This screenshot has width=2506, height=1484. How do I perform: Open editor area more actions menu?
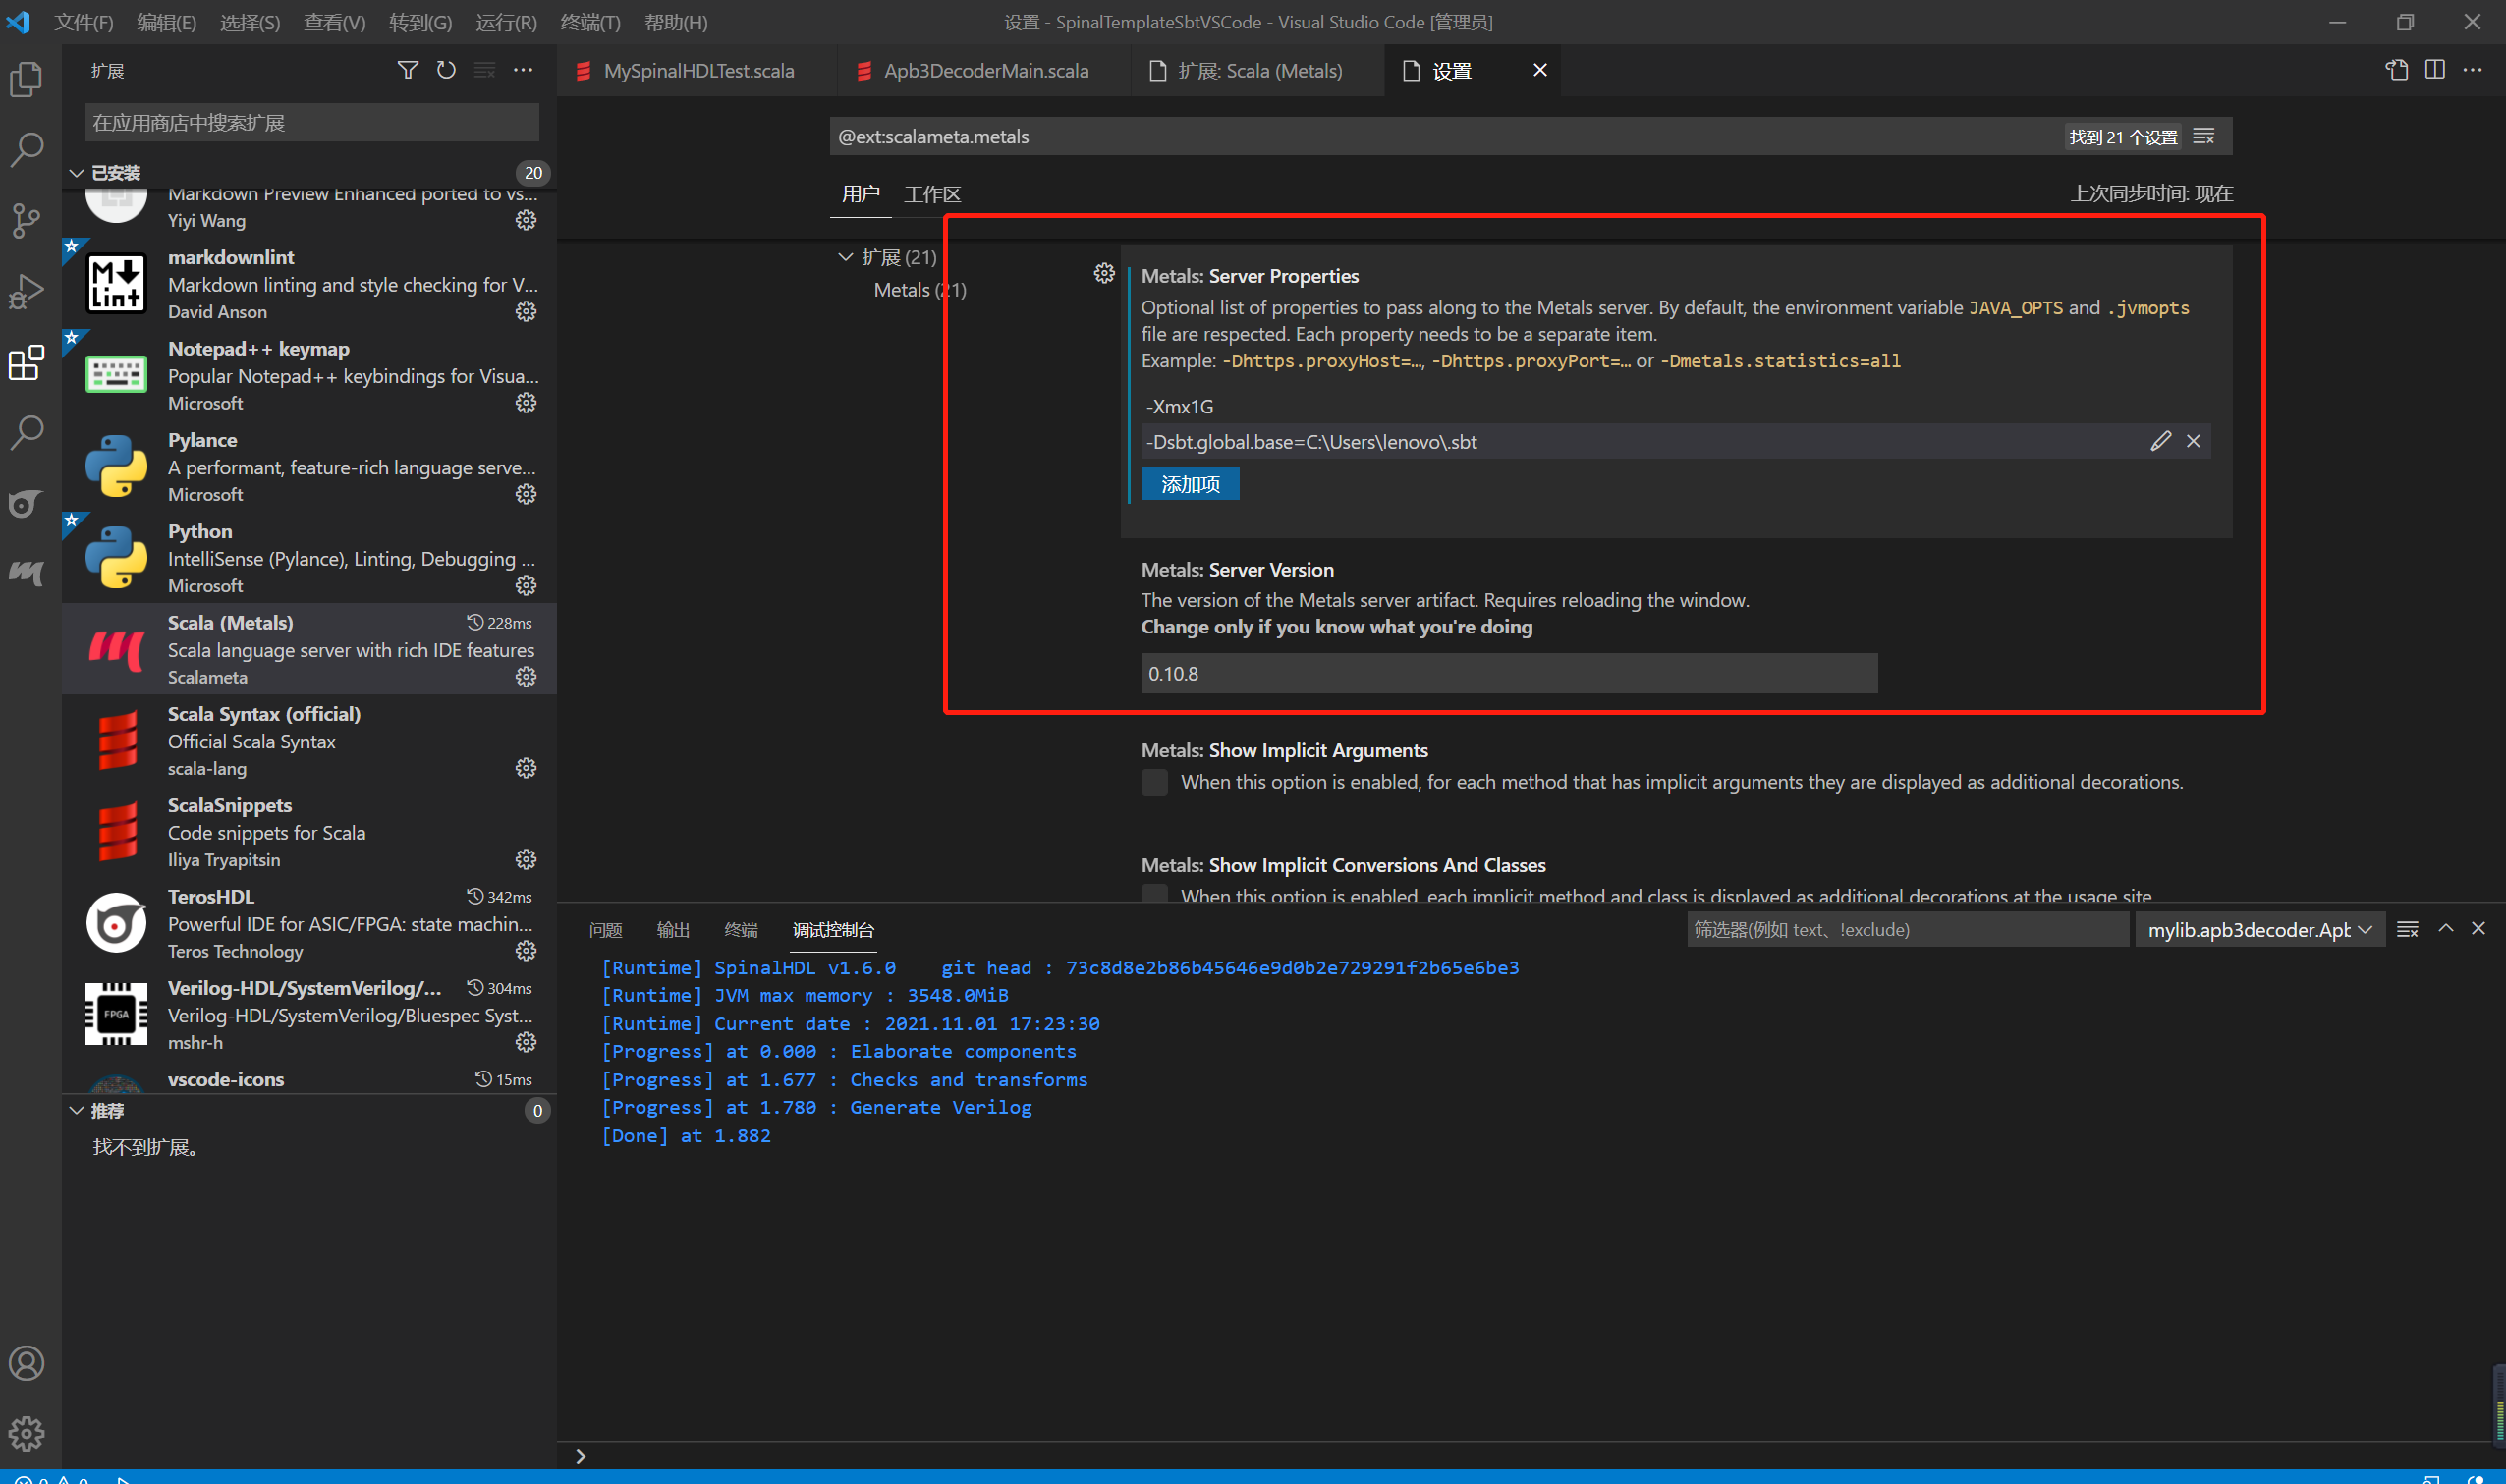pos(2473,70)
